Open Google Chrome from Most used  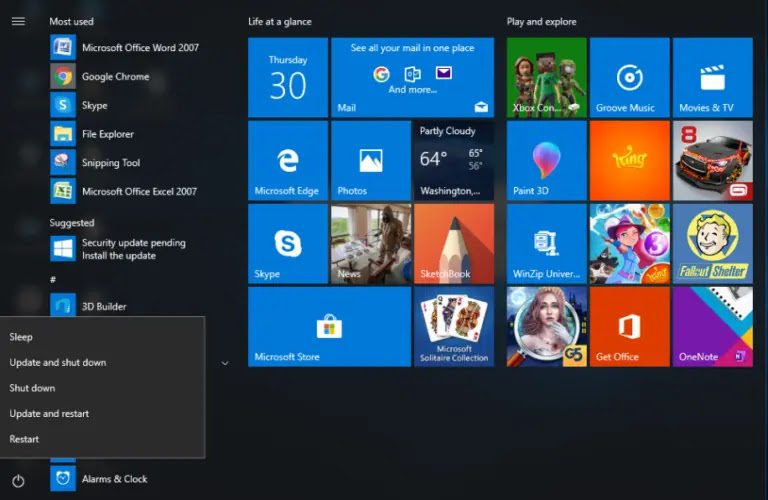(100, 76)
